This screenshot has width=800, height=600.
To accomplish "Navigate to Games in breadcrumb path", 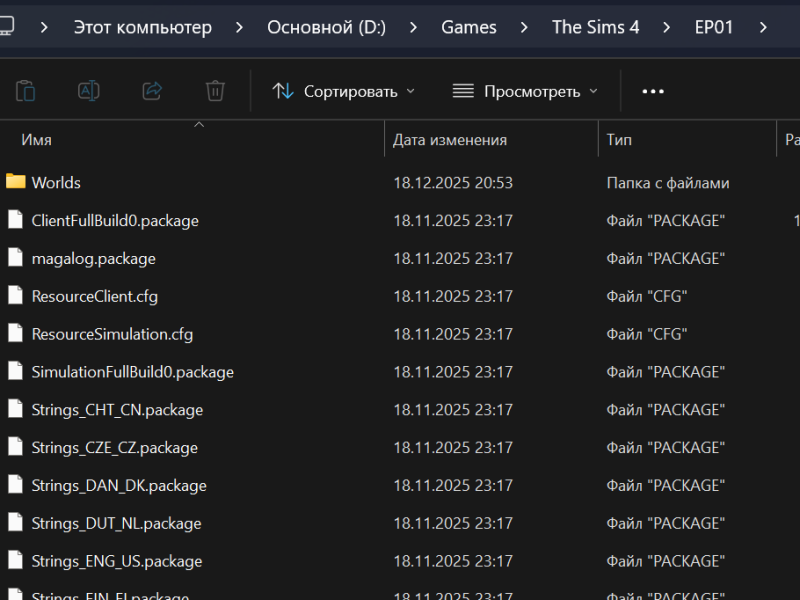I will [x=468, y=27].
